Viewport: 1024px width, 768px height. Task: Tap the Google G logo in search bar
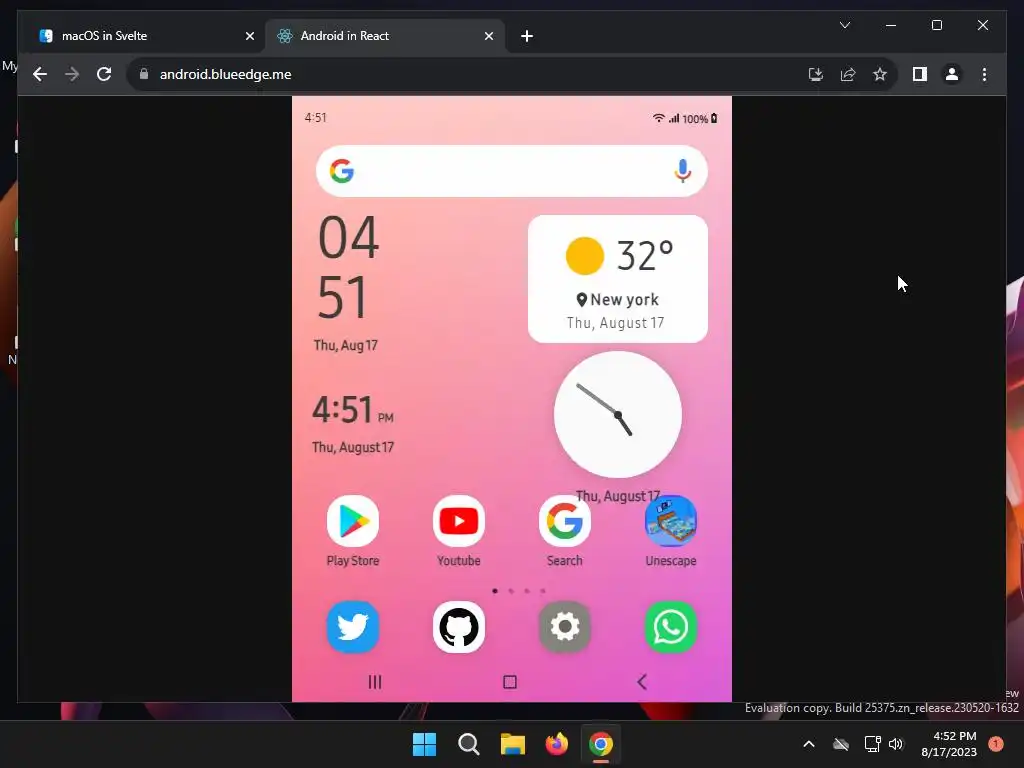[x=342, y=171]
